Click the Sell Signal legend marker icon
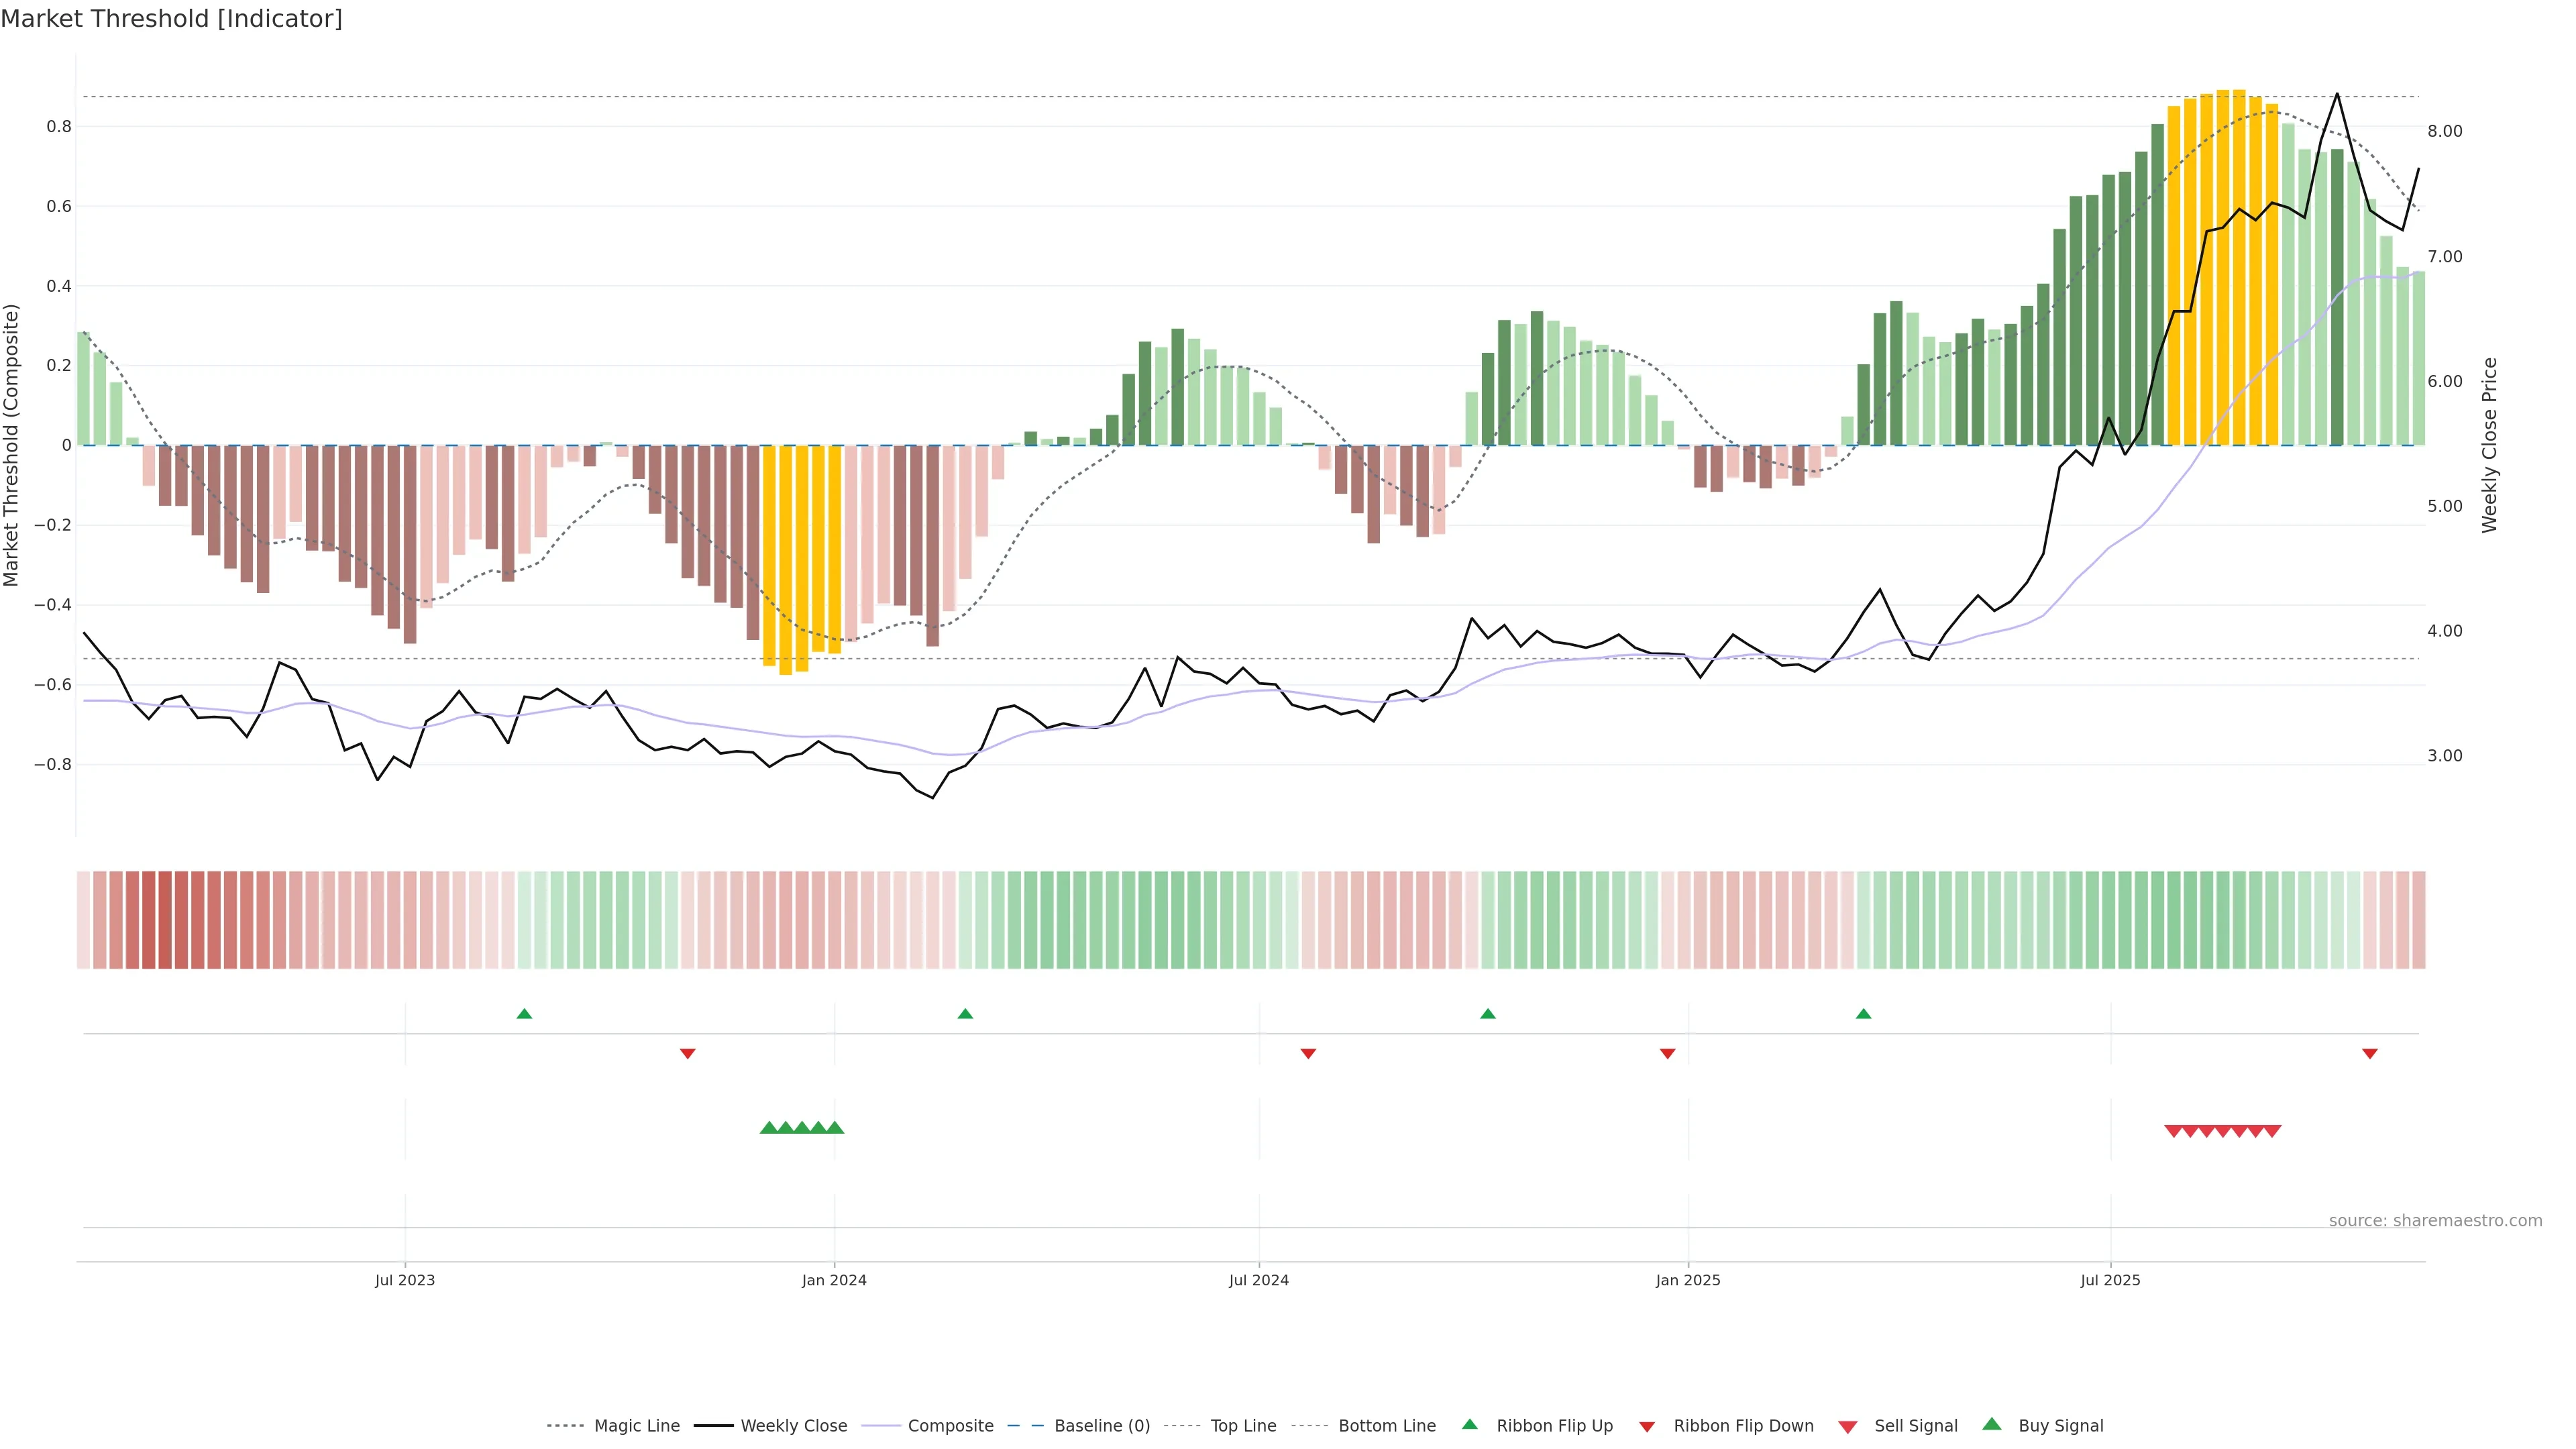The width and height of the screenshot is (2576, 1449). click(1847, 1427)
